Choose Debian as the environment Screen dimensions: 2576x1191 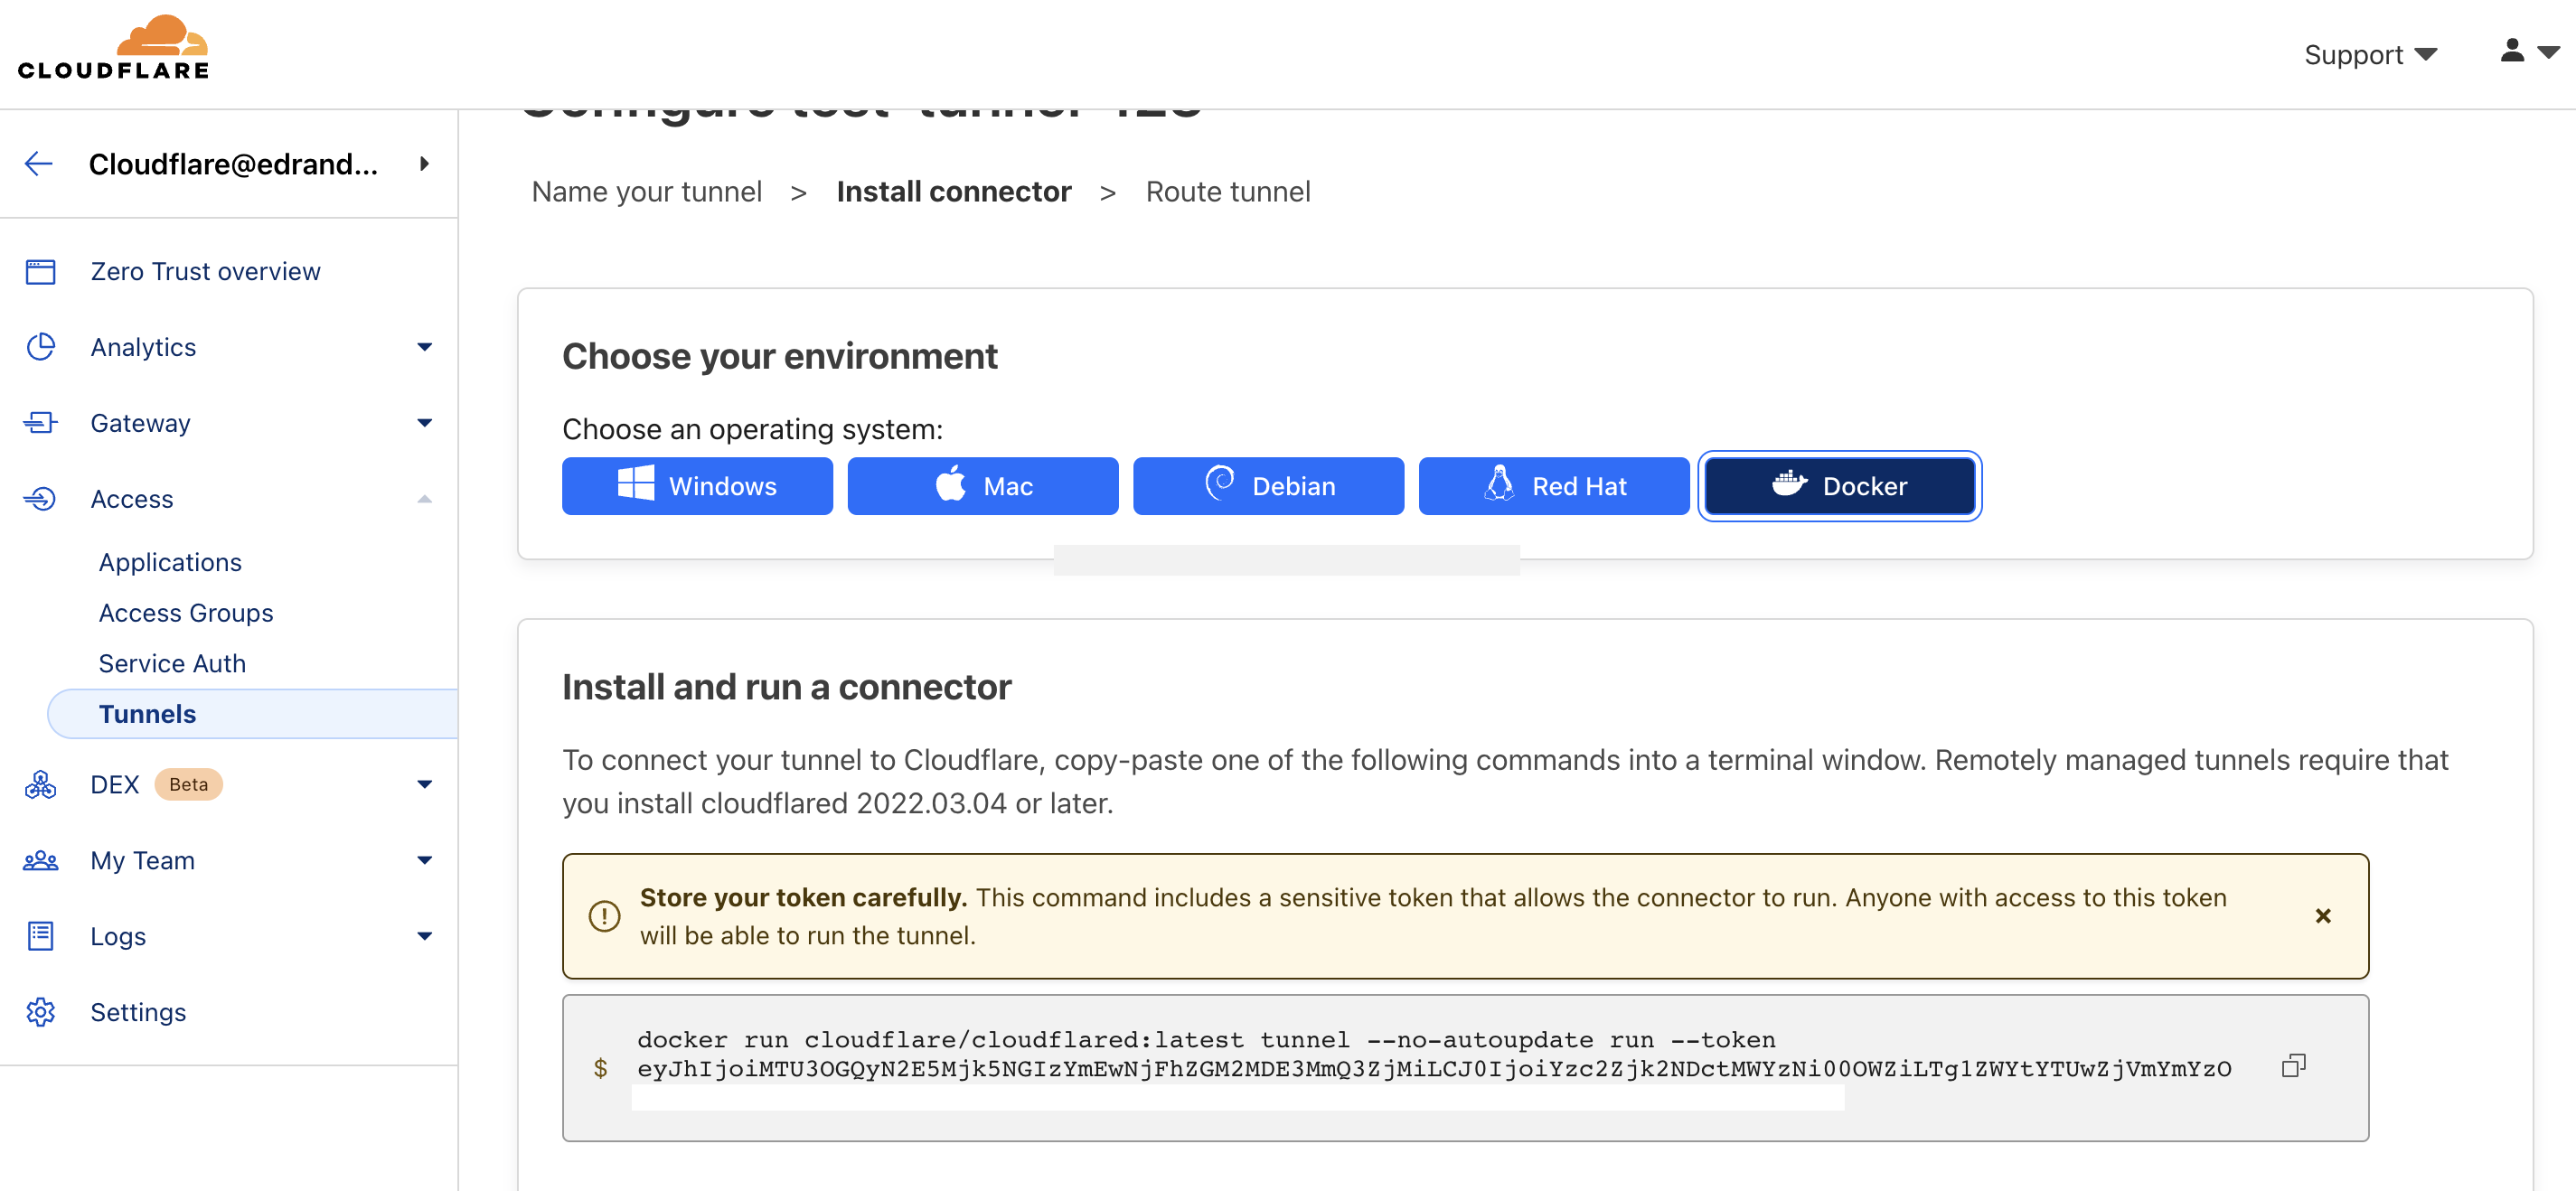click(x=1268, y=486)
